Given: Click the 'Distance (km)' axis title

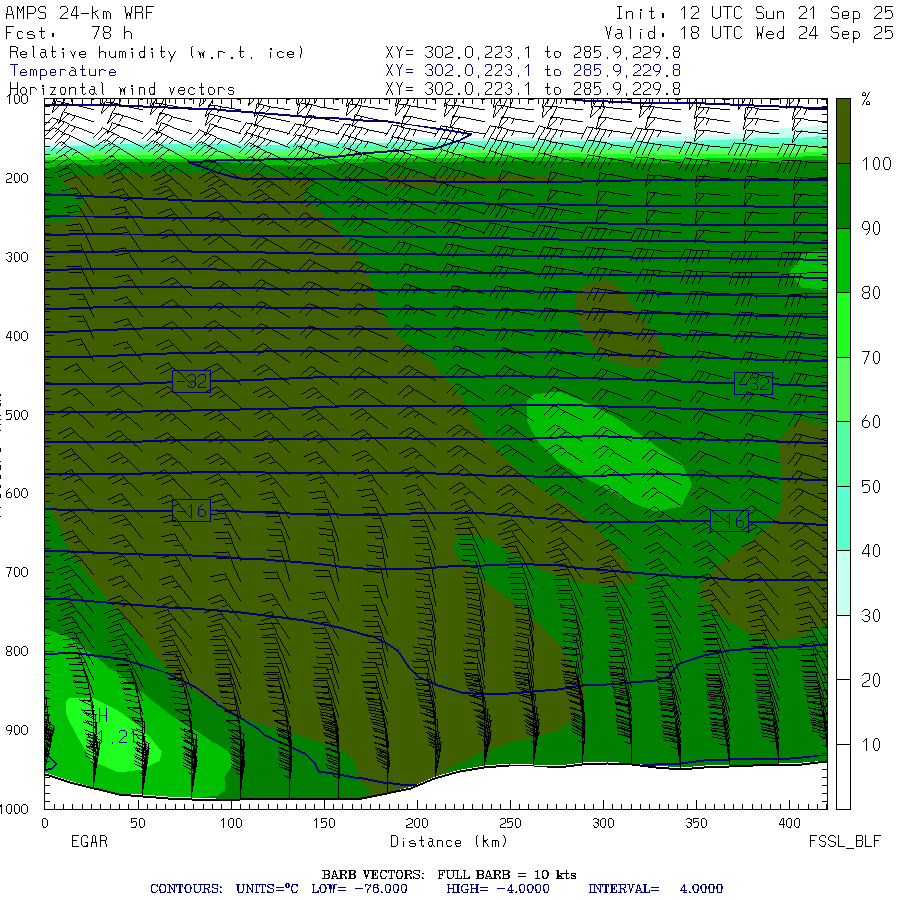Looking at the screenshot, I should tap(449, 842).
